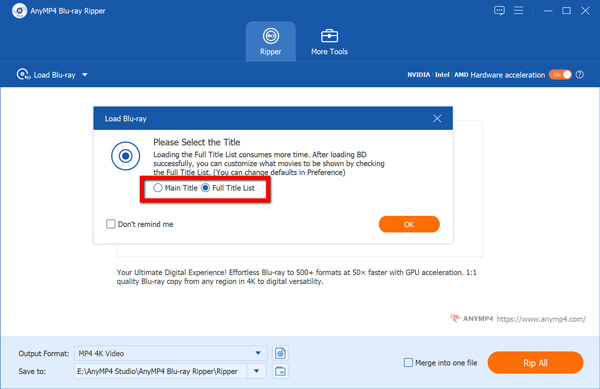Click the orange OK button
Image resolution: width=600 pixels, height=389 pixels.
[409, 224]
